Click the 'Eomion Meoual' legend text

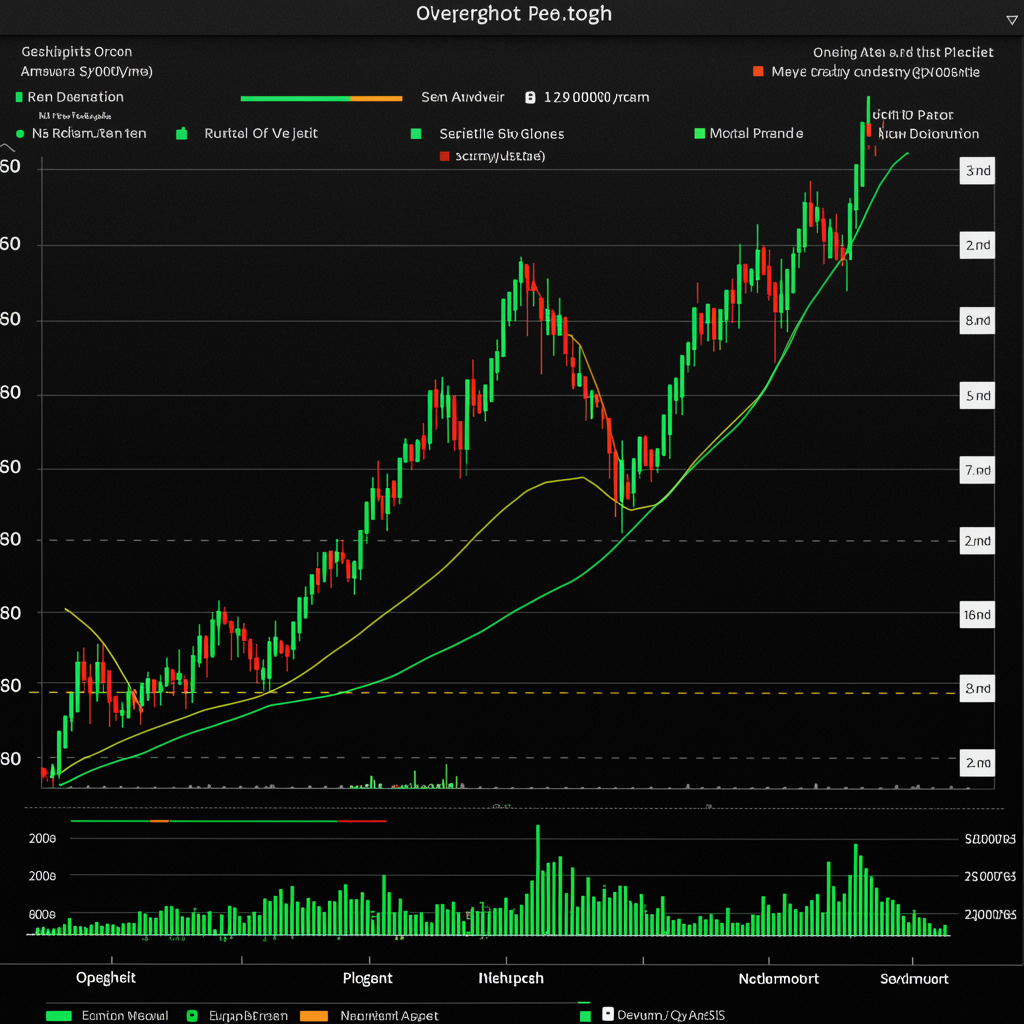[x=125, y=1016]
